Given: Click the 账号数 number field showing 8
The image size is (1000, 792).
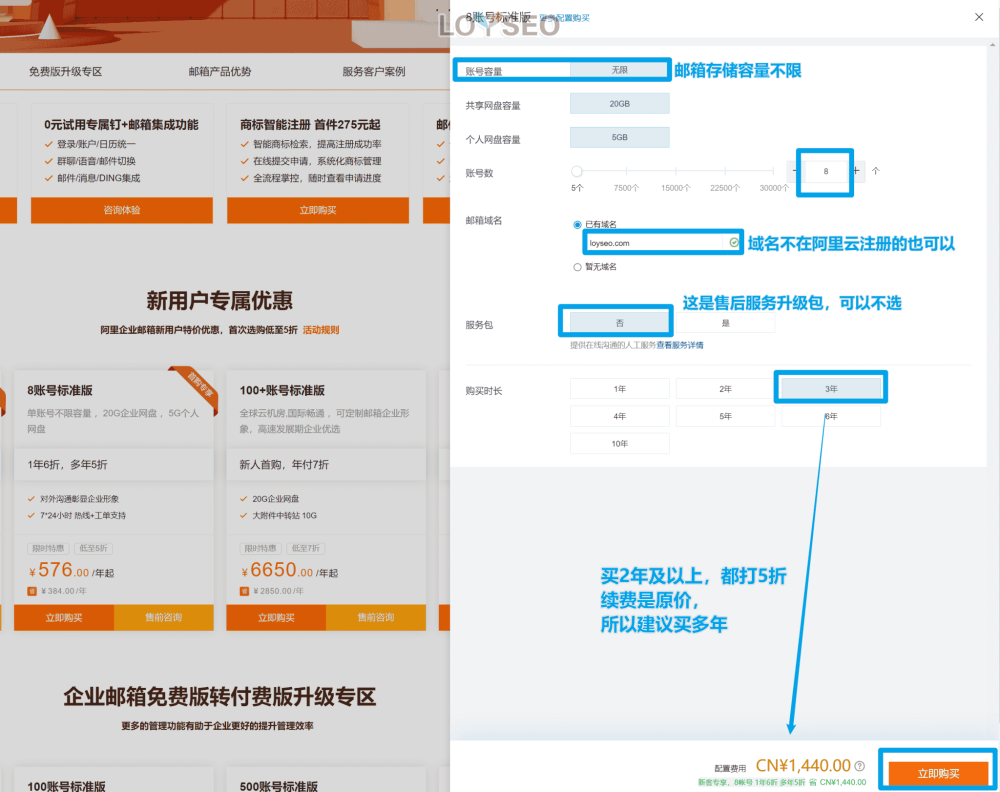Looking at the screenshot, I should point(825,171).
